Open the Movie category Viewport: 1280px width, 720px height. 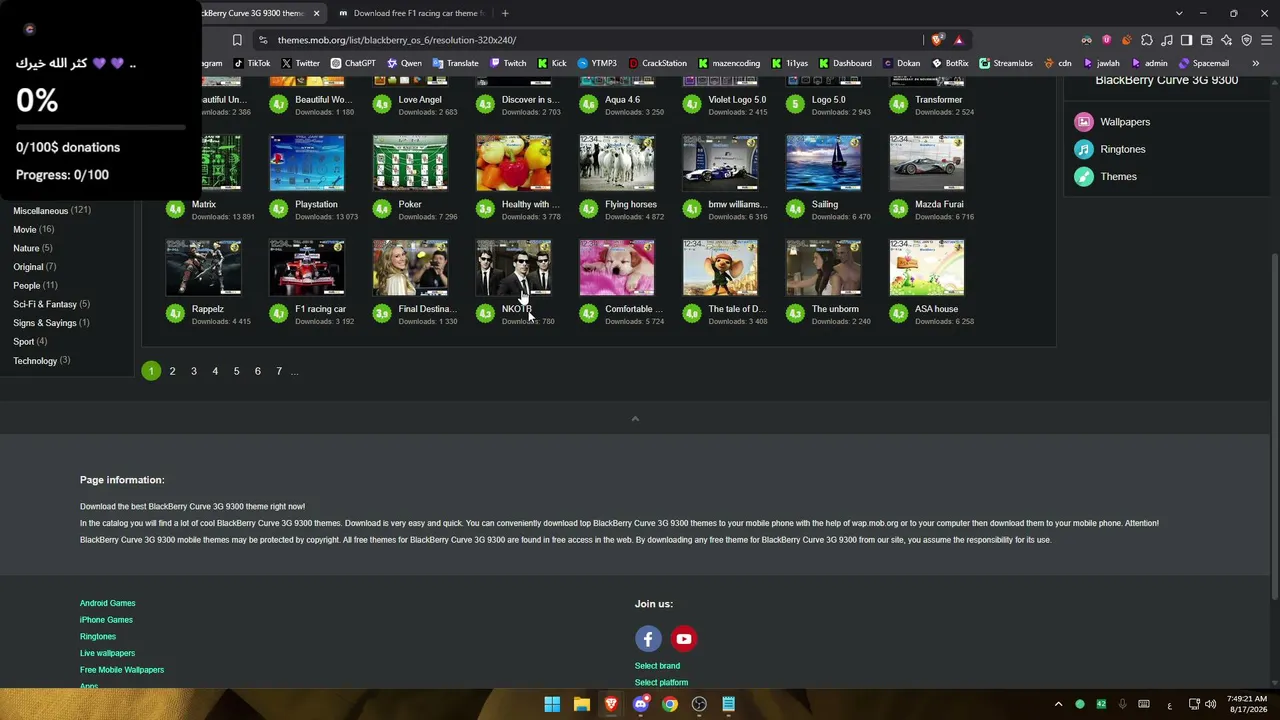pos(24,230)
